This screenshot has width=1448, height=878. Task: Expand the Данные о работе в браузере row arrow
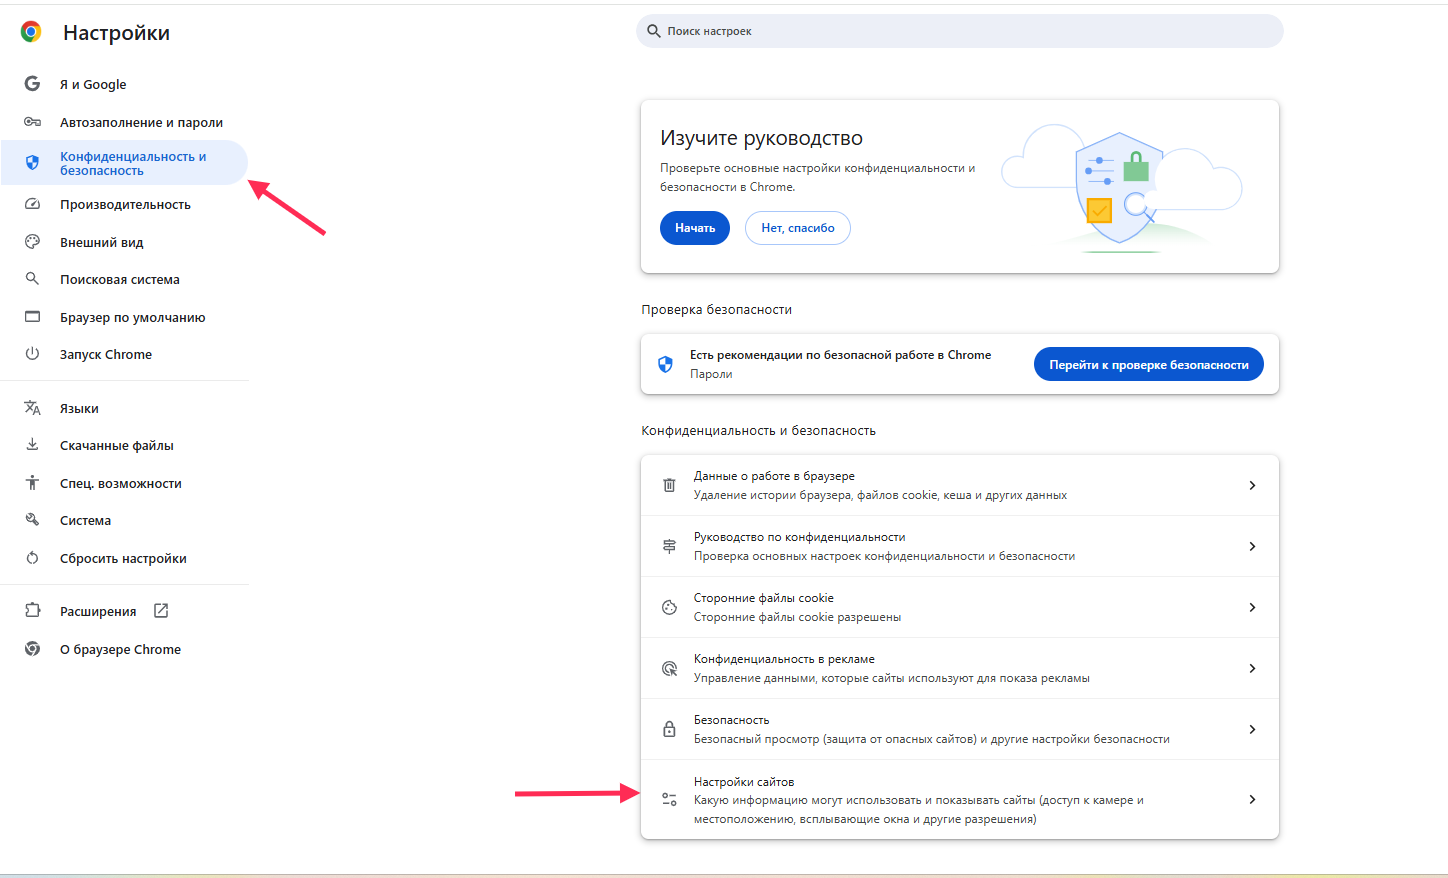click(1252, 485)
